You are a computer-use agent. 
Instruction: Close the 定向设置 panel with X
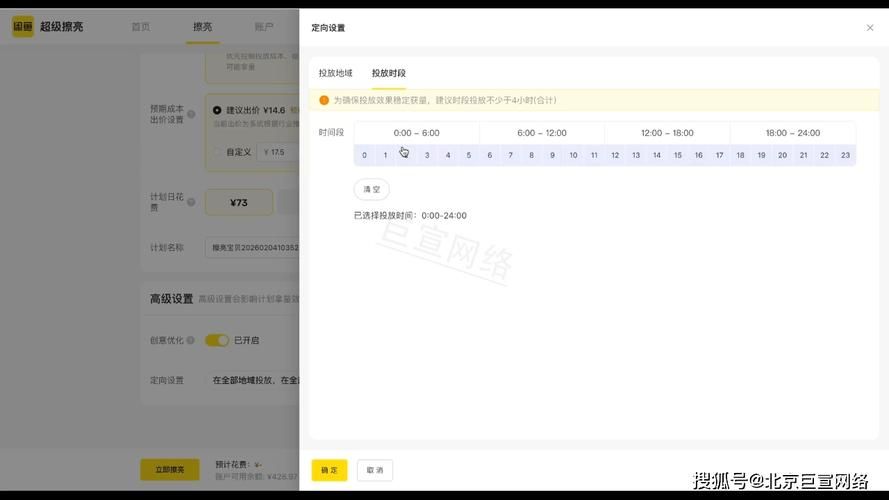tap(870, 28)
